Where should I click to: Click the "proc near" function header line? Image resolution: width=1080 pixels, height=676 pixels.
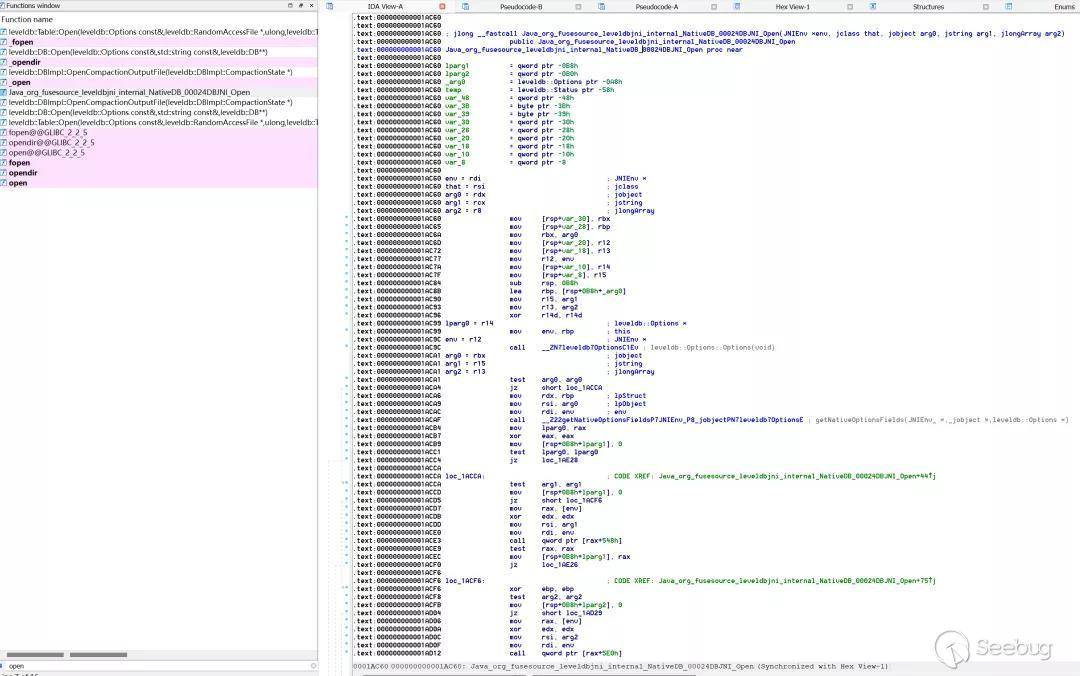coord(594,50)
